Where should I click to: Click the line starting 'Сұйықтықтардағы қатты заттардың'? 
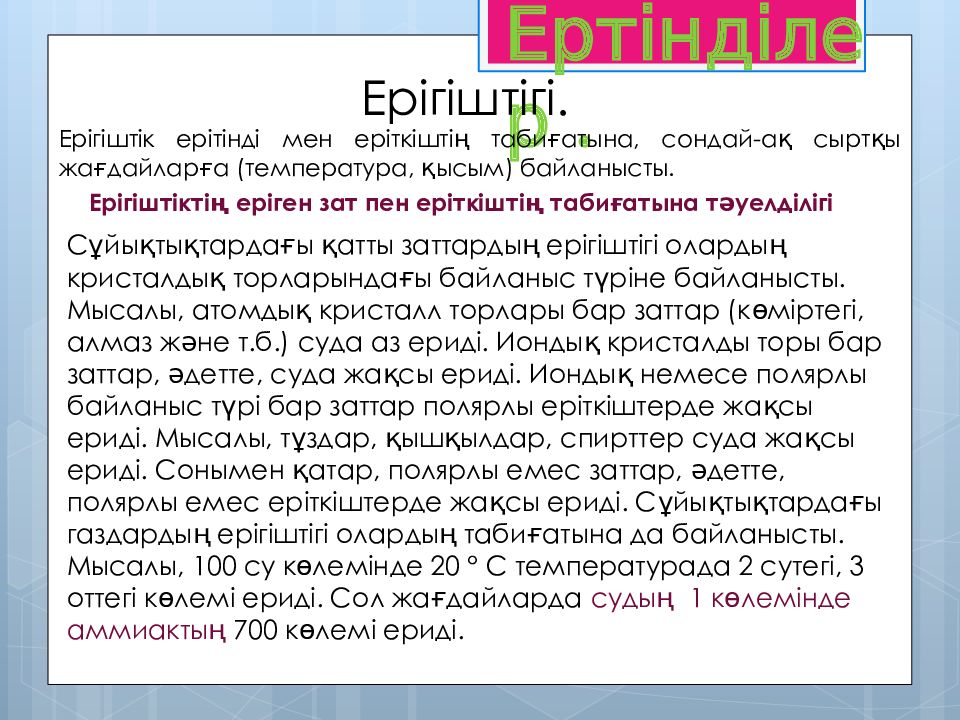coord(427,246)
